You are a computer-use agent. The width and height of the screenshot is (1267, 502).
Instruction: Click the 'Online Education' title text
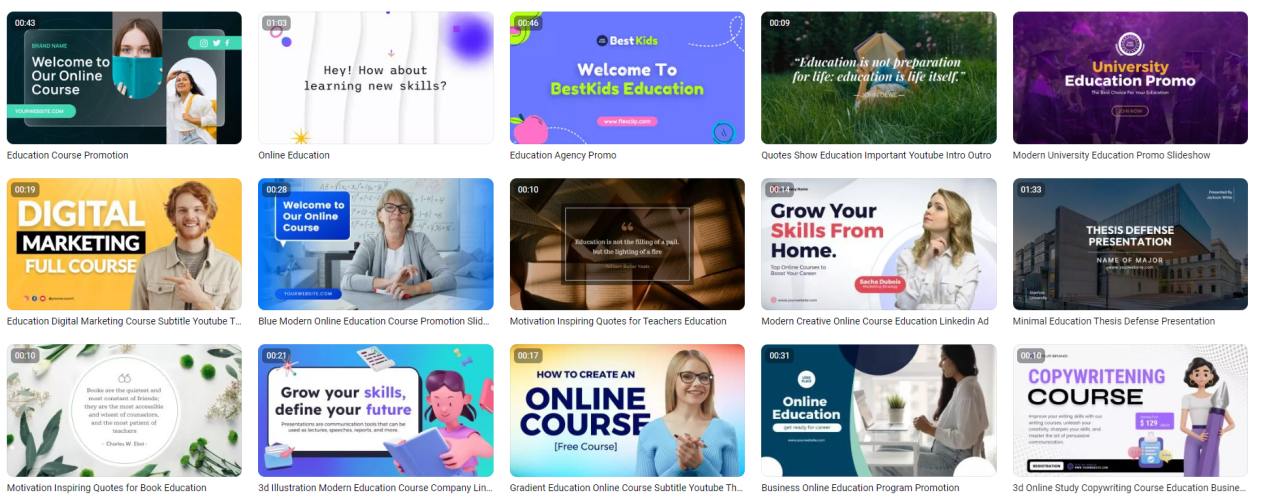294,155
